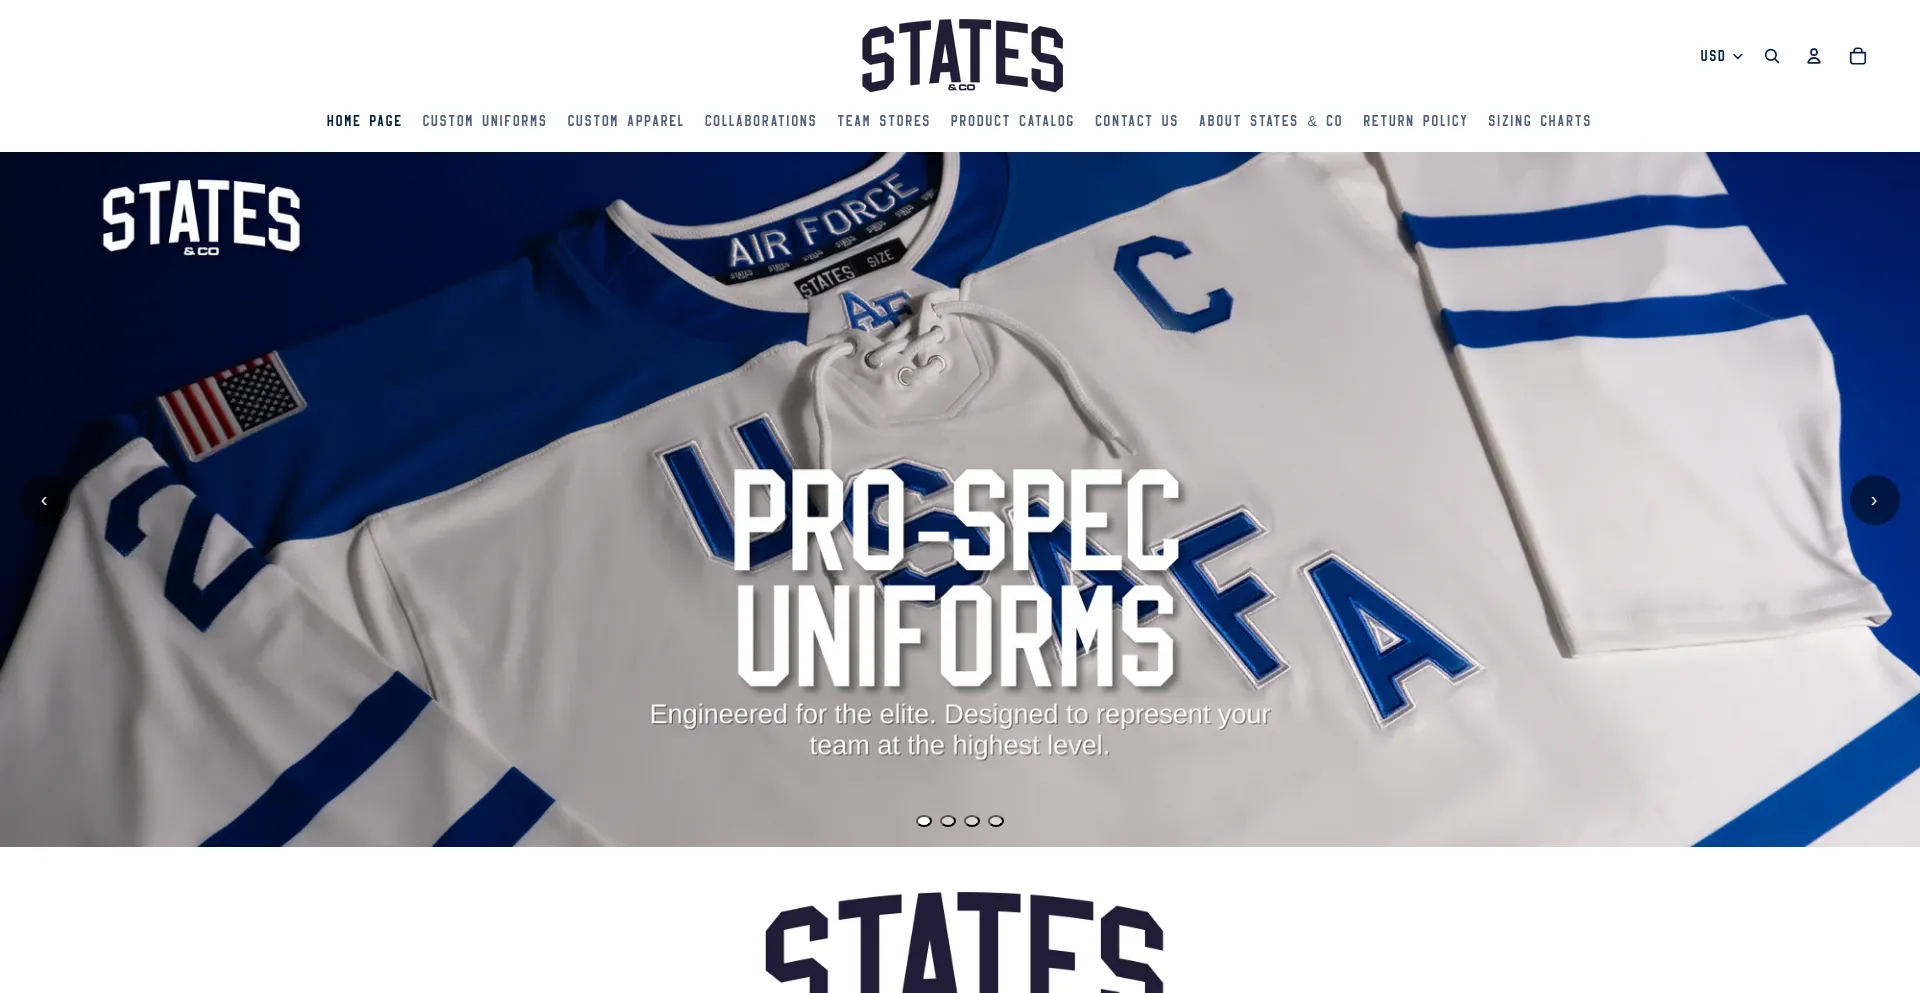Select the first carousel dot
Viewport: 1920px width, 993px height.
pos(924,821)
